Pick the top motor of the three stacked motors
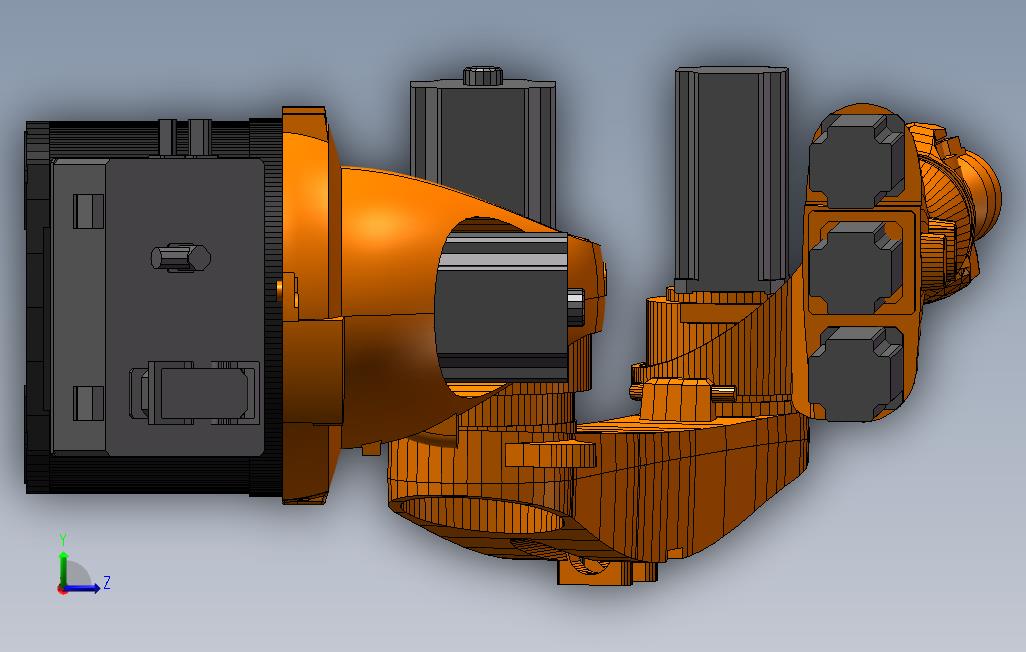The height and width of the screenshot is (652, 1026). [x=857, y=161]
